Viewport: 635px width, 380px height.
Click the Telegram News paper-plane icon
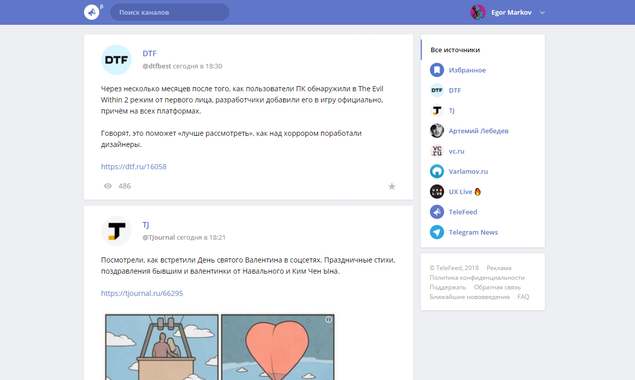coord(437,232)
